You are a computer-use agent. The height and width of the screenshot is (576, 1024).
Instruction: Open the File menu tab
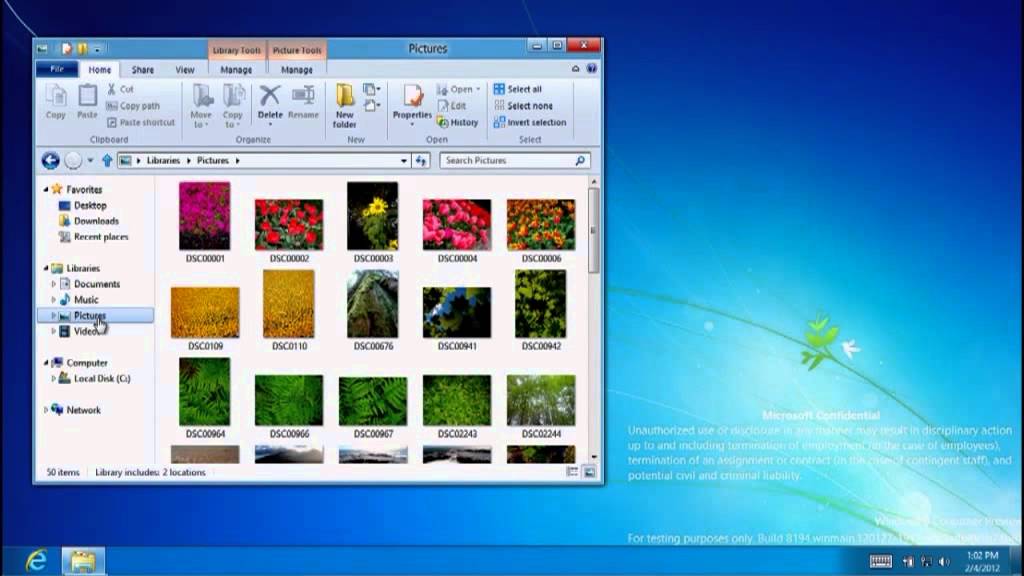pos(57,69)
